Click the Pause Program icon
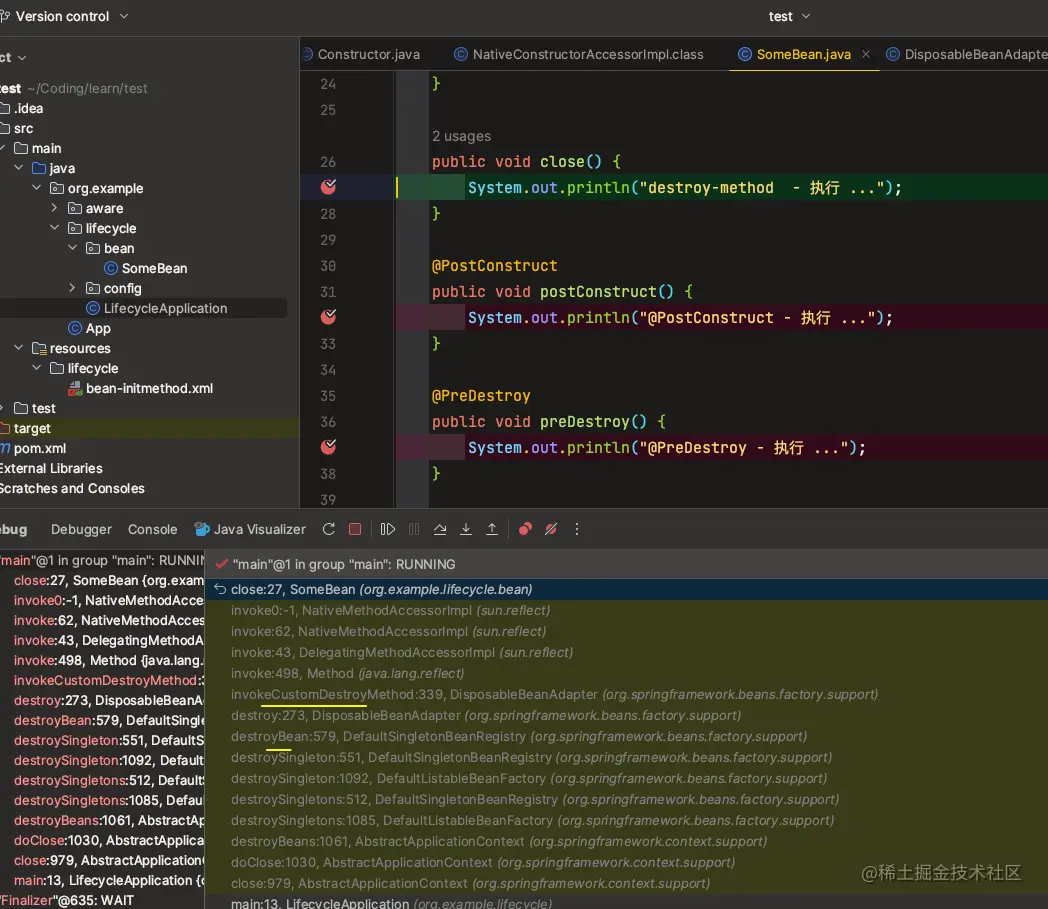 tap(414, 529)
